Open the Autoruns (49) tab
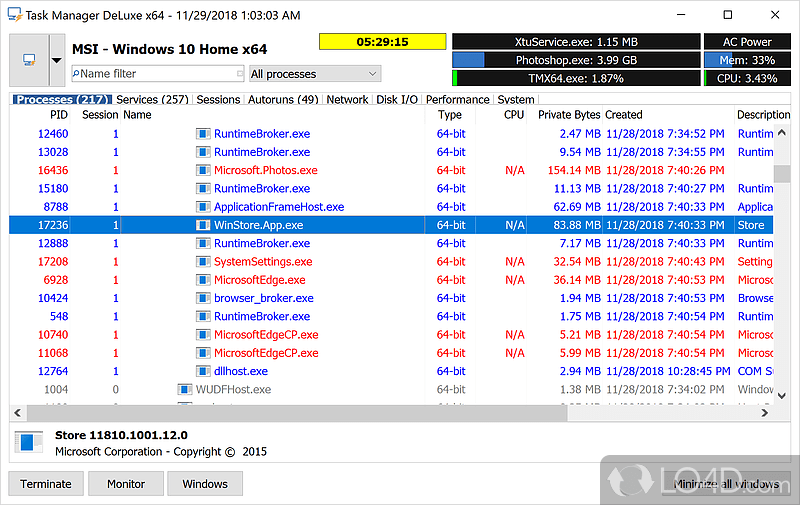Viewport: 800px width, 505px height. click(283, 99)
